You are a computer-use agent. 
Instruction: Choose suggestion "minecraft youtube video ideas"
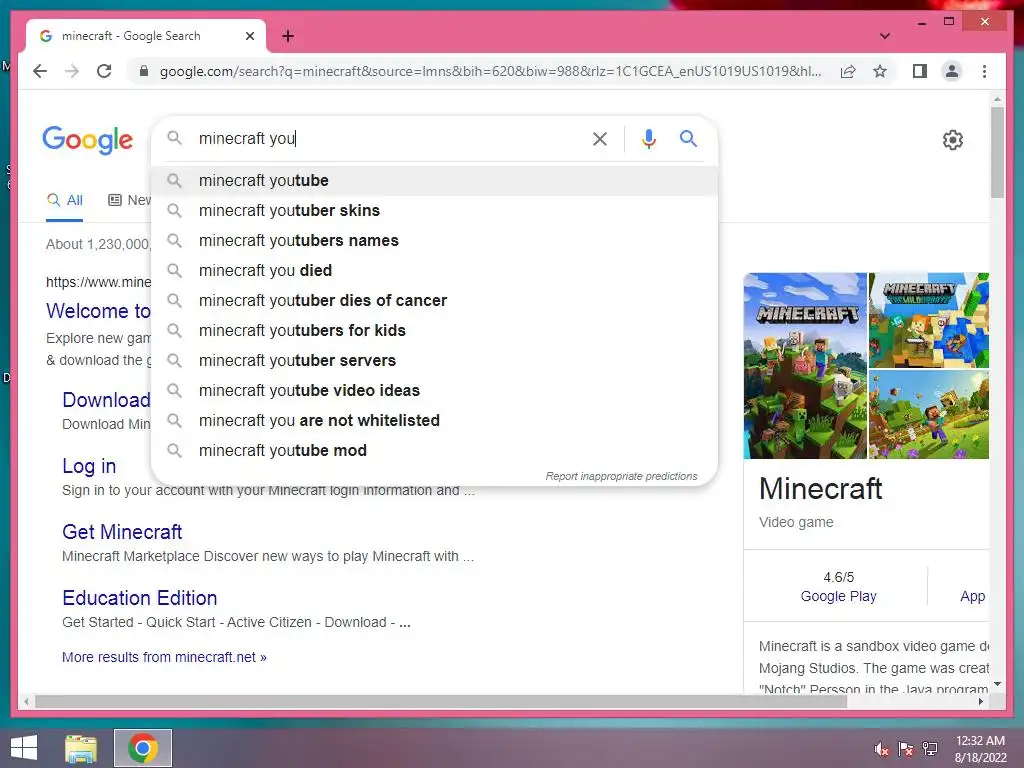(434, 391)
